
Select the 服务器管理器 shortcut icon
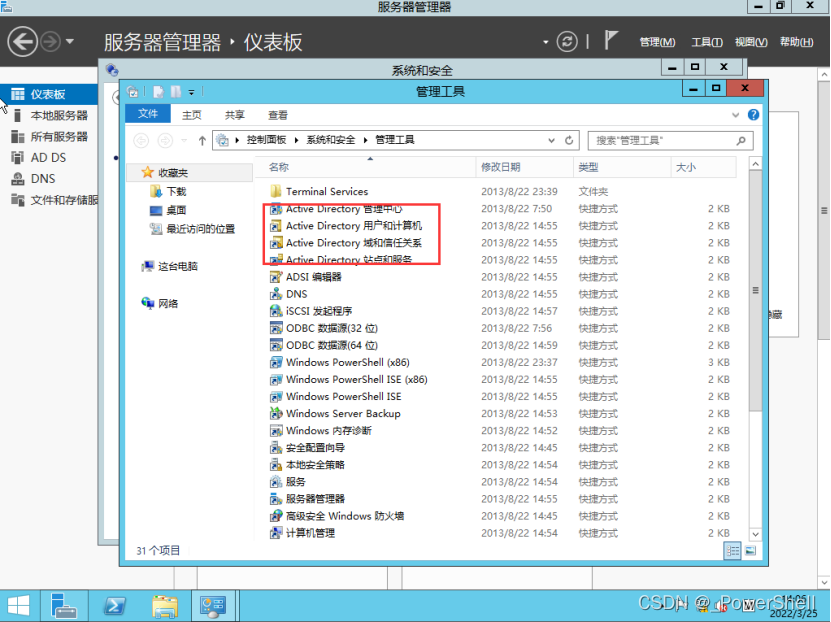pyautogui.click(x=276, y=499)
